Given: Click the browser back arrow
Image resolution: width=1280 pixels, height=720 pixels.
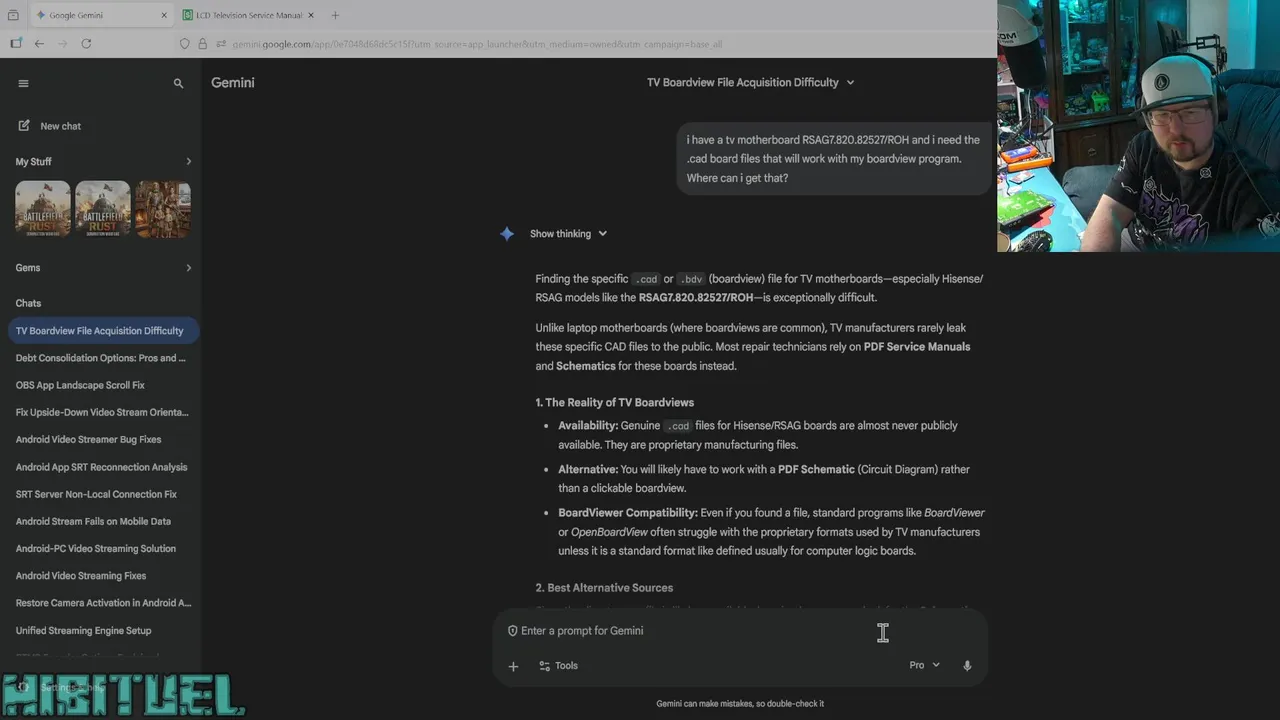Looking at the screenshot, I should (39, 44).
